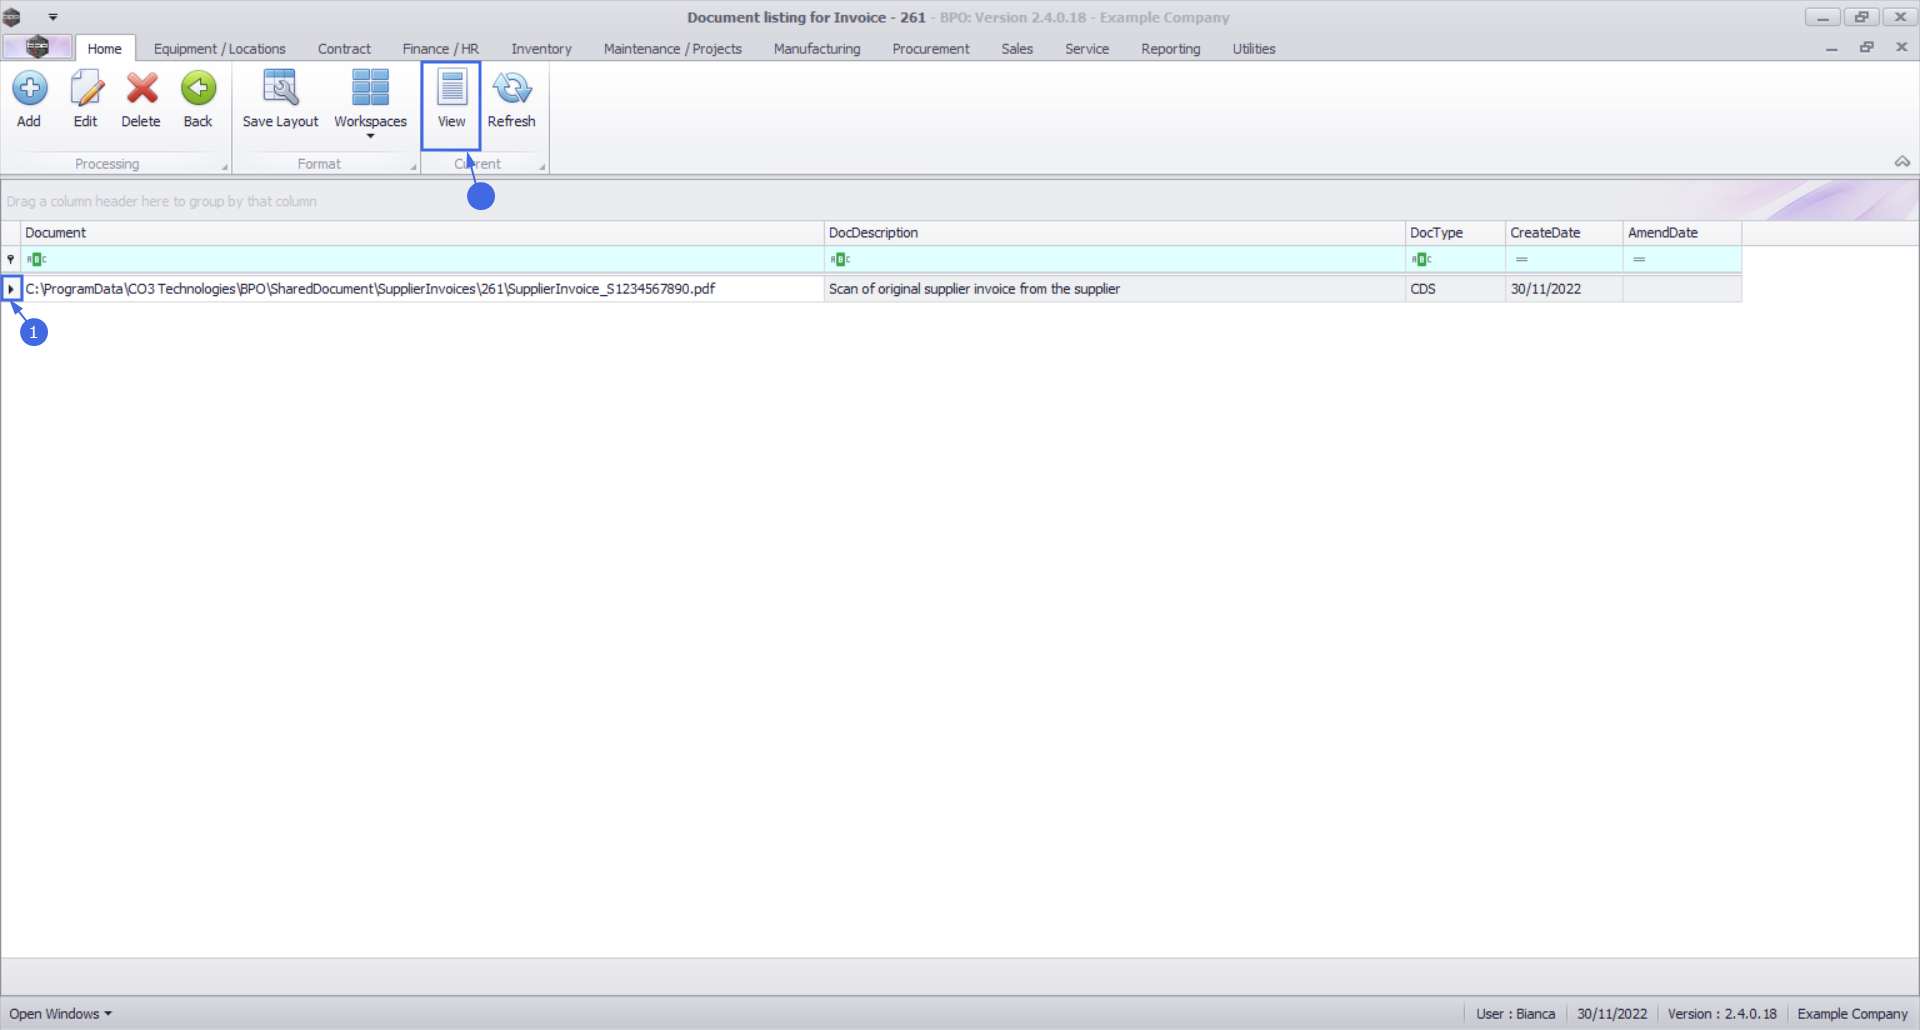The width and height of the screenshot is (1920, 1030).
Task: Open the Reporting tab
Action: coord(1170,48)
